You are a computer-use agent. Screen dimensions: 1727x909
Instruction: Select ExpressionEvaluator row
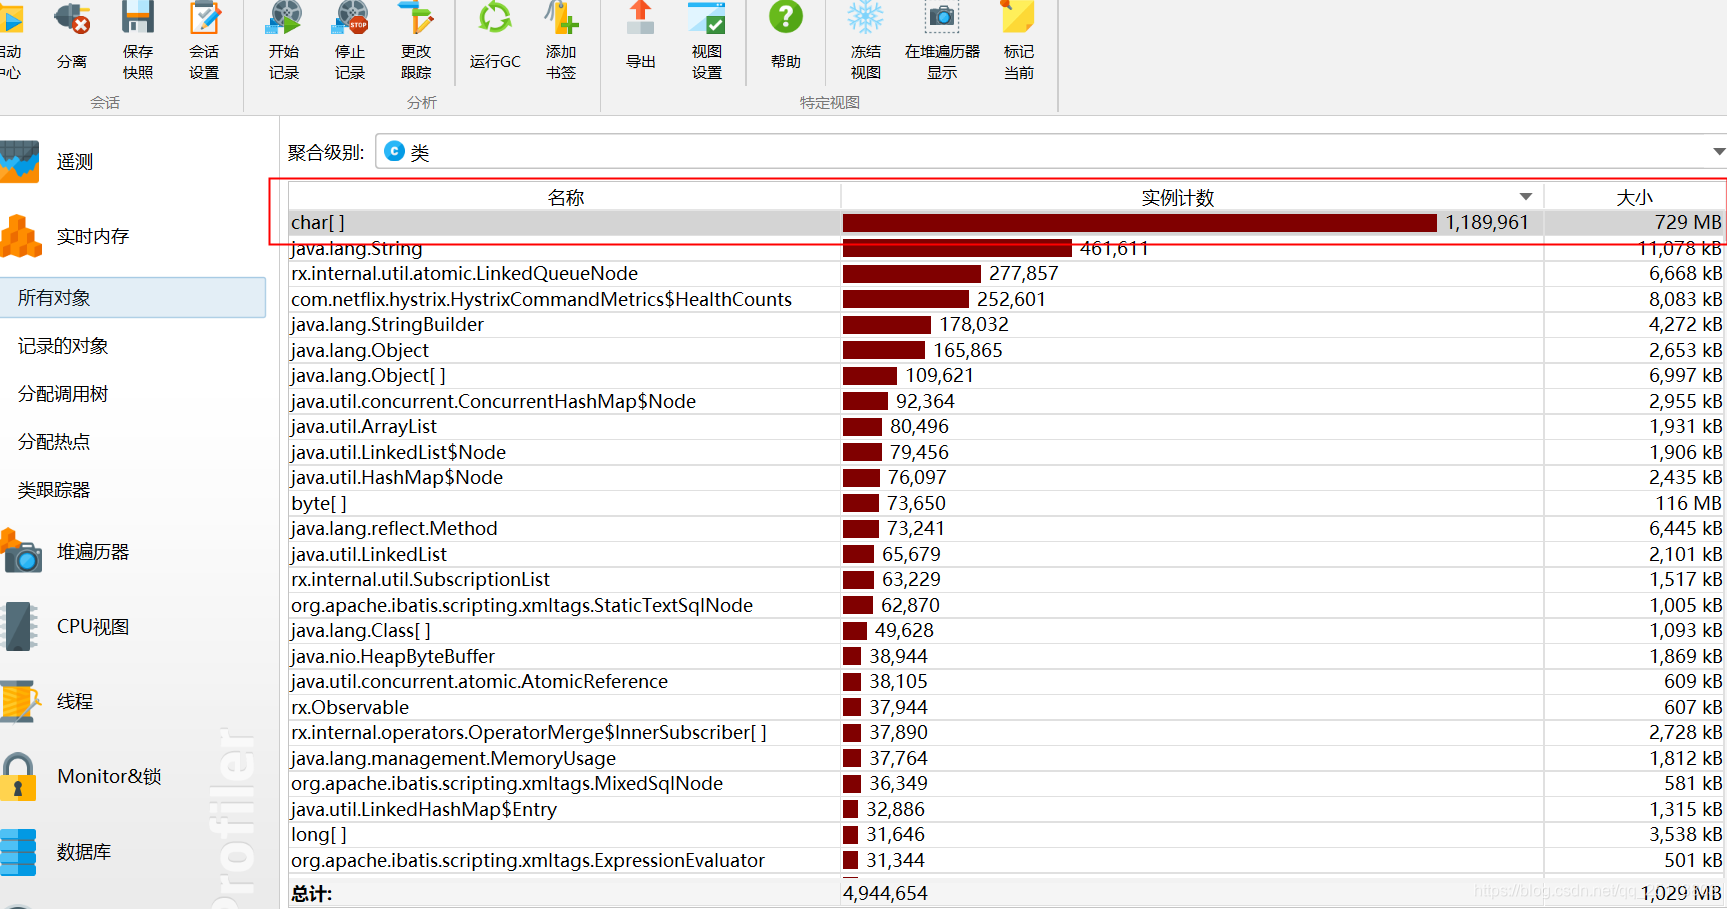(x=1008, y=860)
